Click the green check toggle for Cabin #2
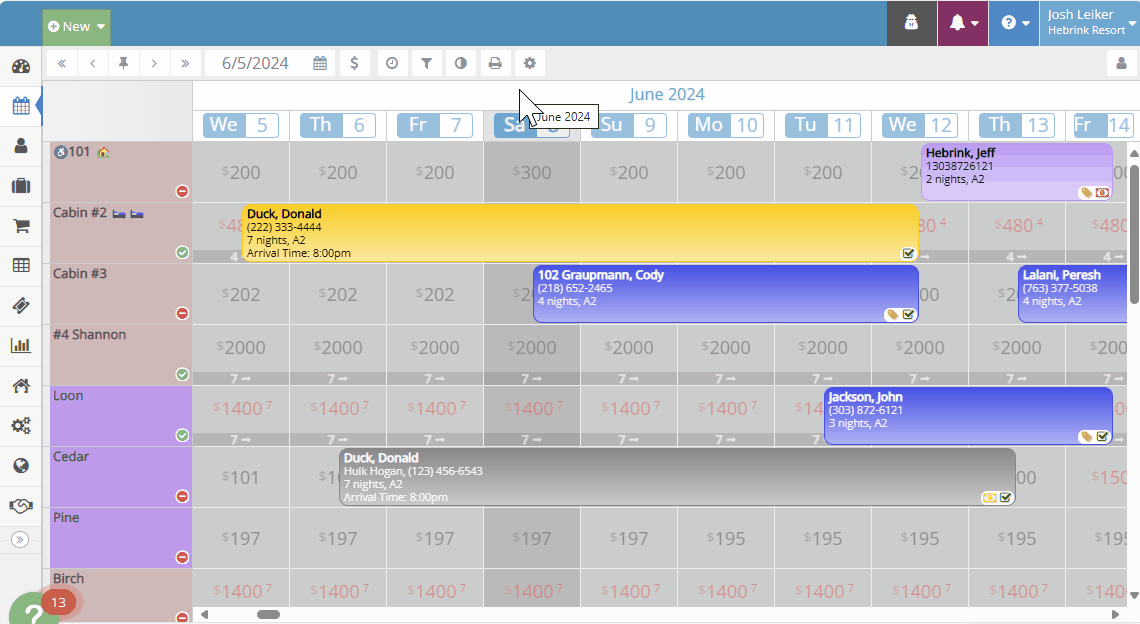 click(x=182, y=252)
